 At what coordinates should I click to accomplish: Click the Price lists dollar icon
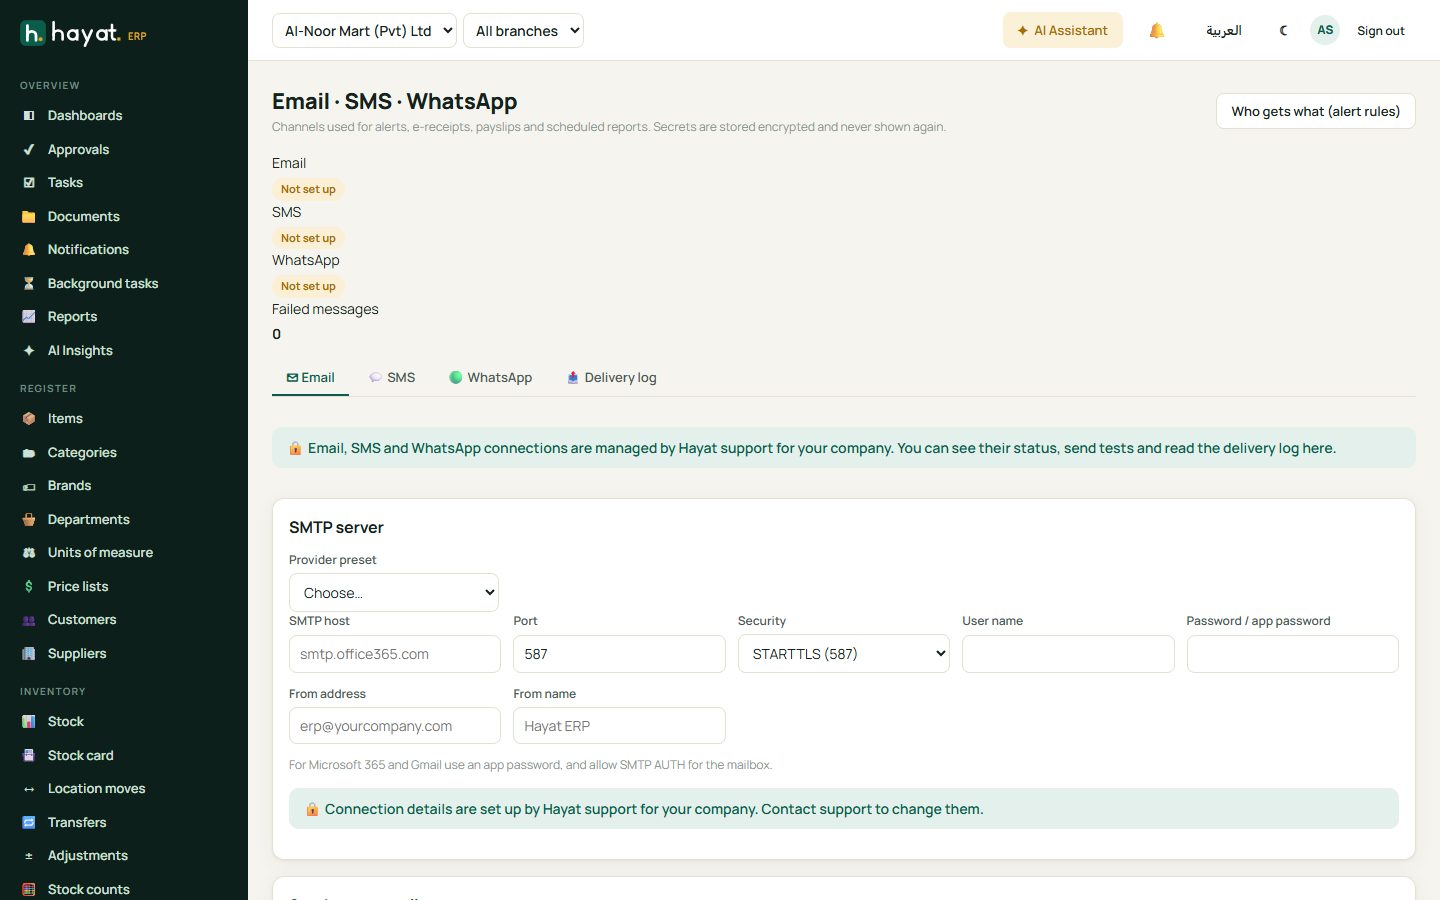29,587
